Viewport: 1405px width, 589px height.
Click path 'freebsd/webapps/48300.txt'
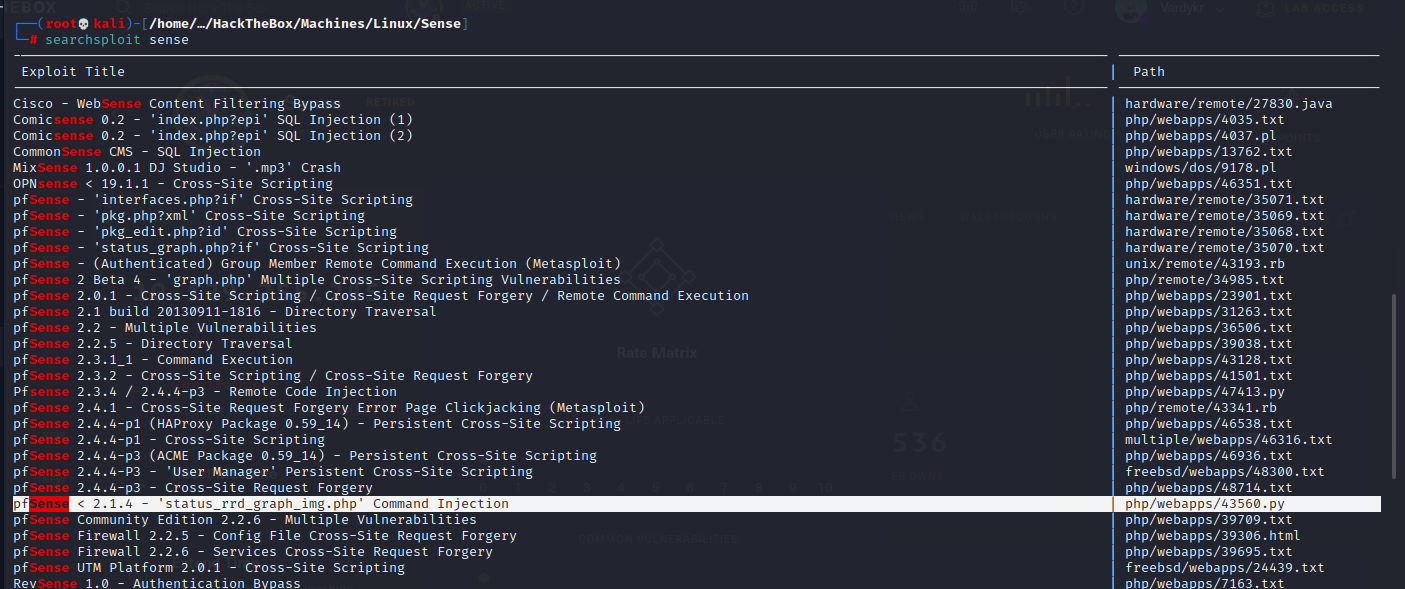click(x=1225, y=472)
